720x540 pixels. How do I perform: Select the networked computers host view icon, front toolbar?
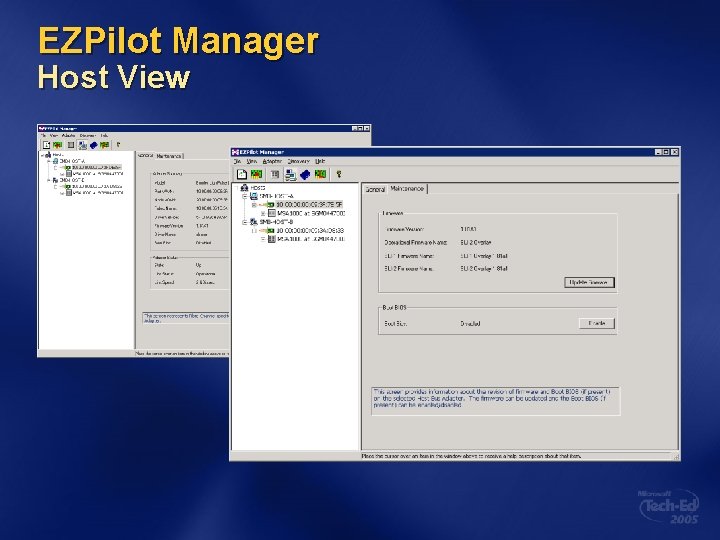pyautogui.click(x=290, y=174)
